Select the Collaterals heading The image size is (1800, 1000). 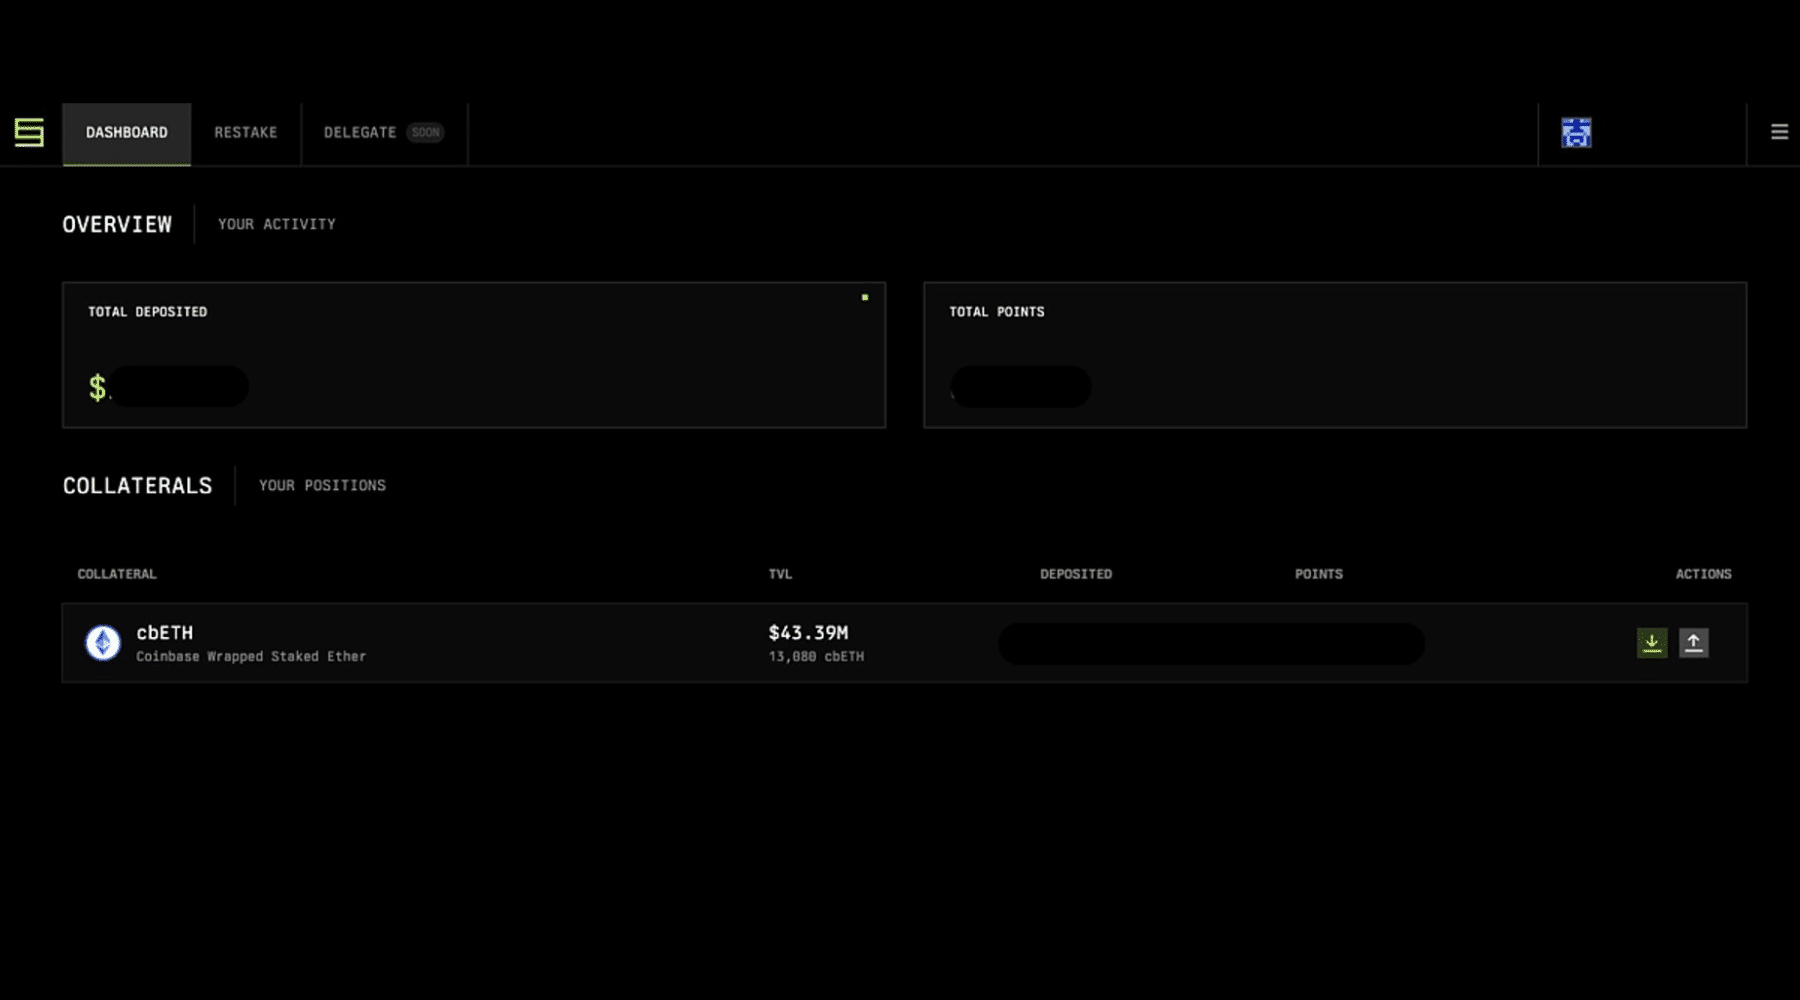pos(137,485)
